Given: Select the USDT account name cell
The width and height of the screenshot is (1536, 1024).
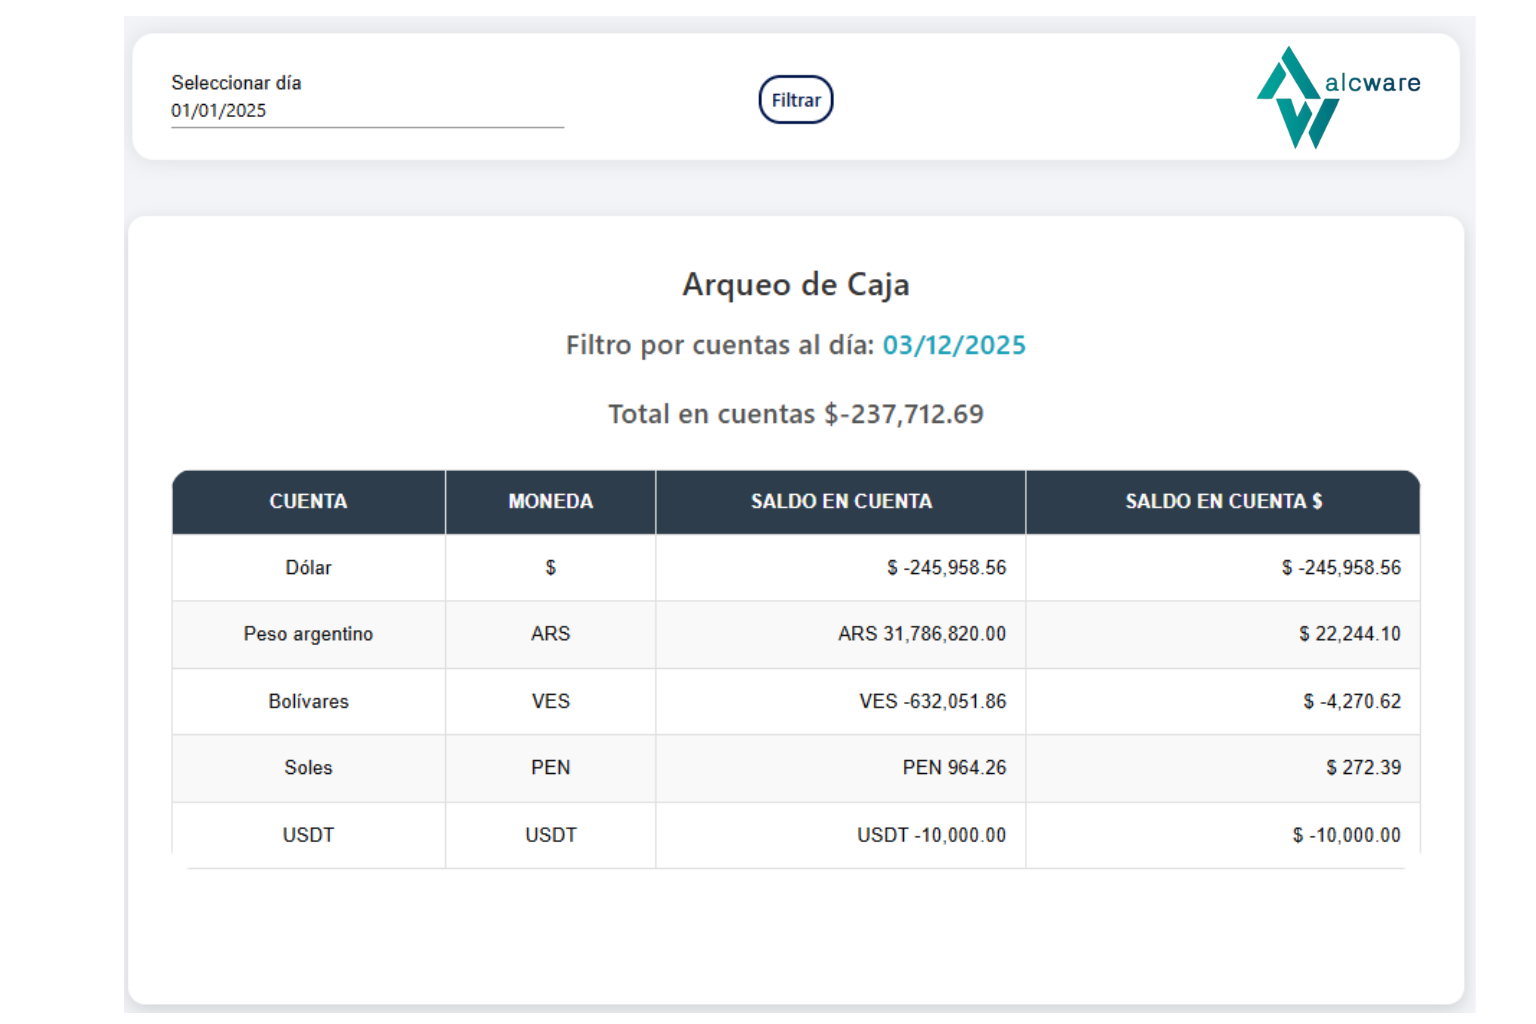Looking at the screenshot, I should [308, 835].
